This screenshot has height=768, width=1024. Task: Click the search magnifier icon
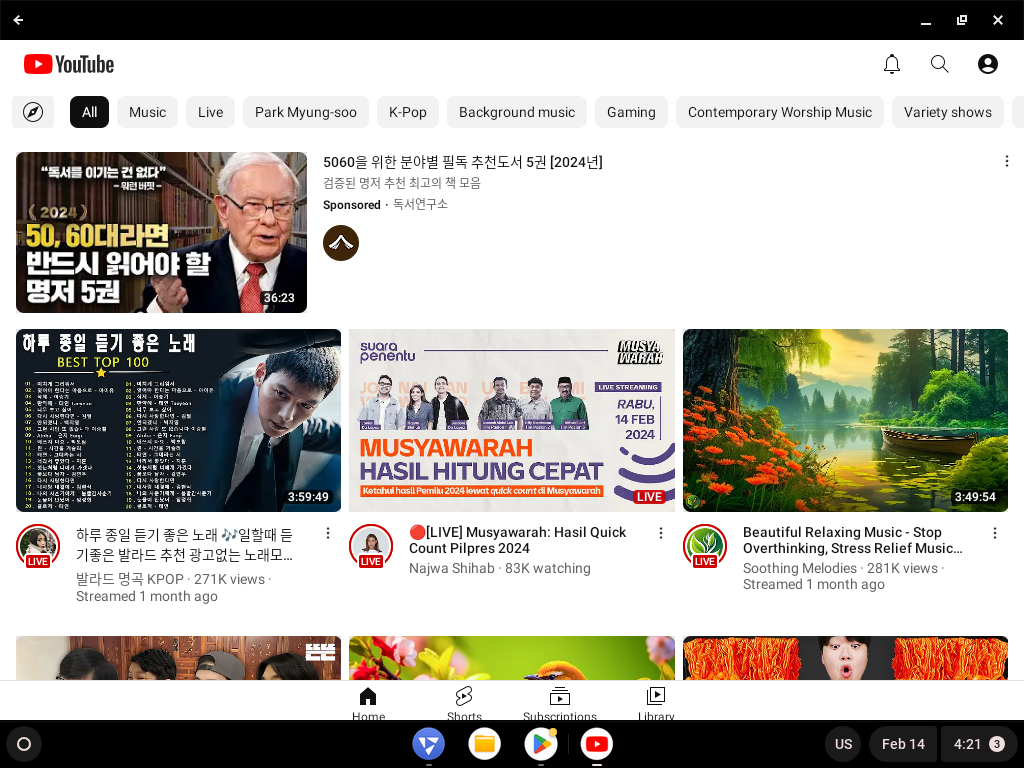click(939, 63)
